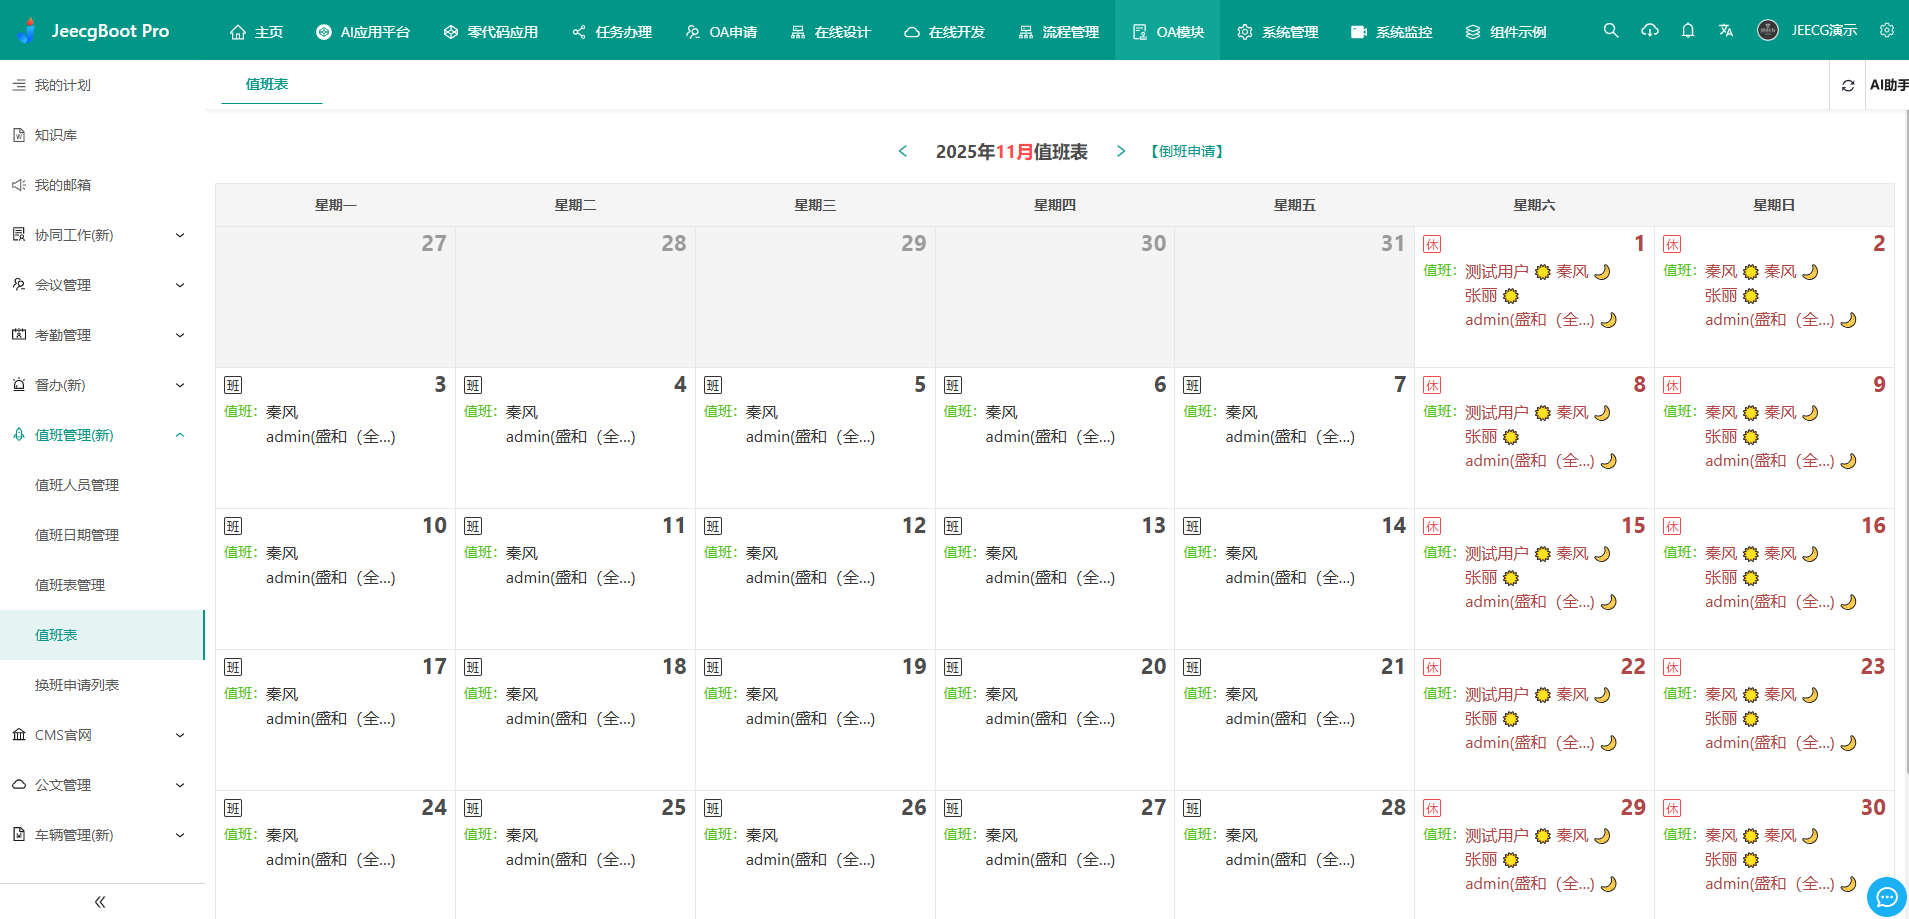
Task: Click the settings gear icon at top right
Action: (x=1886, y=31)
